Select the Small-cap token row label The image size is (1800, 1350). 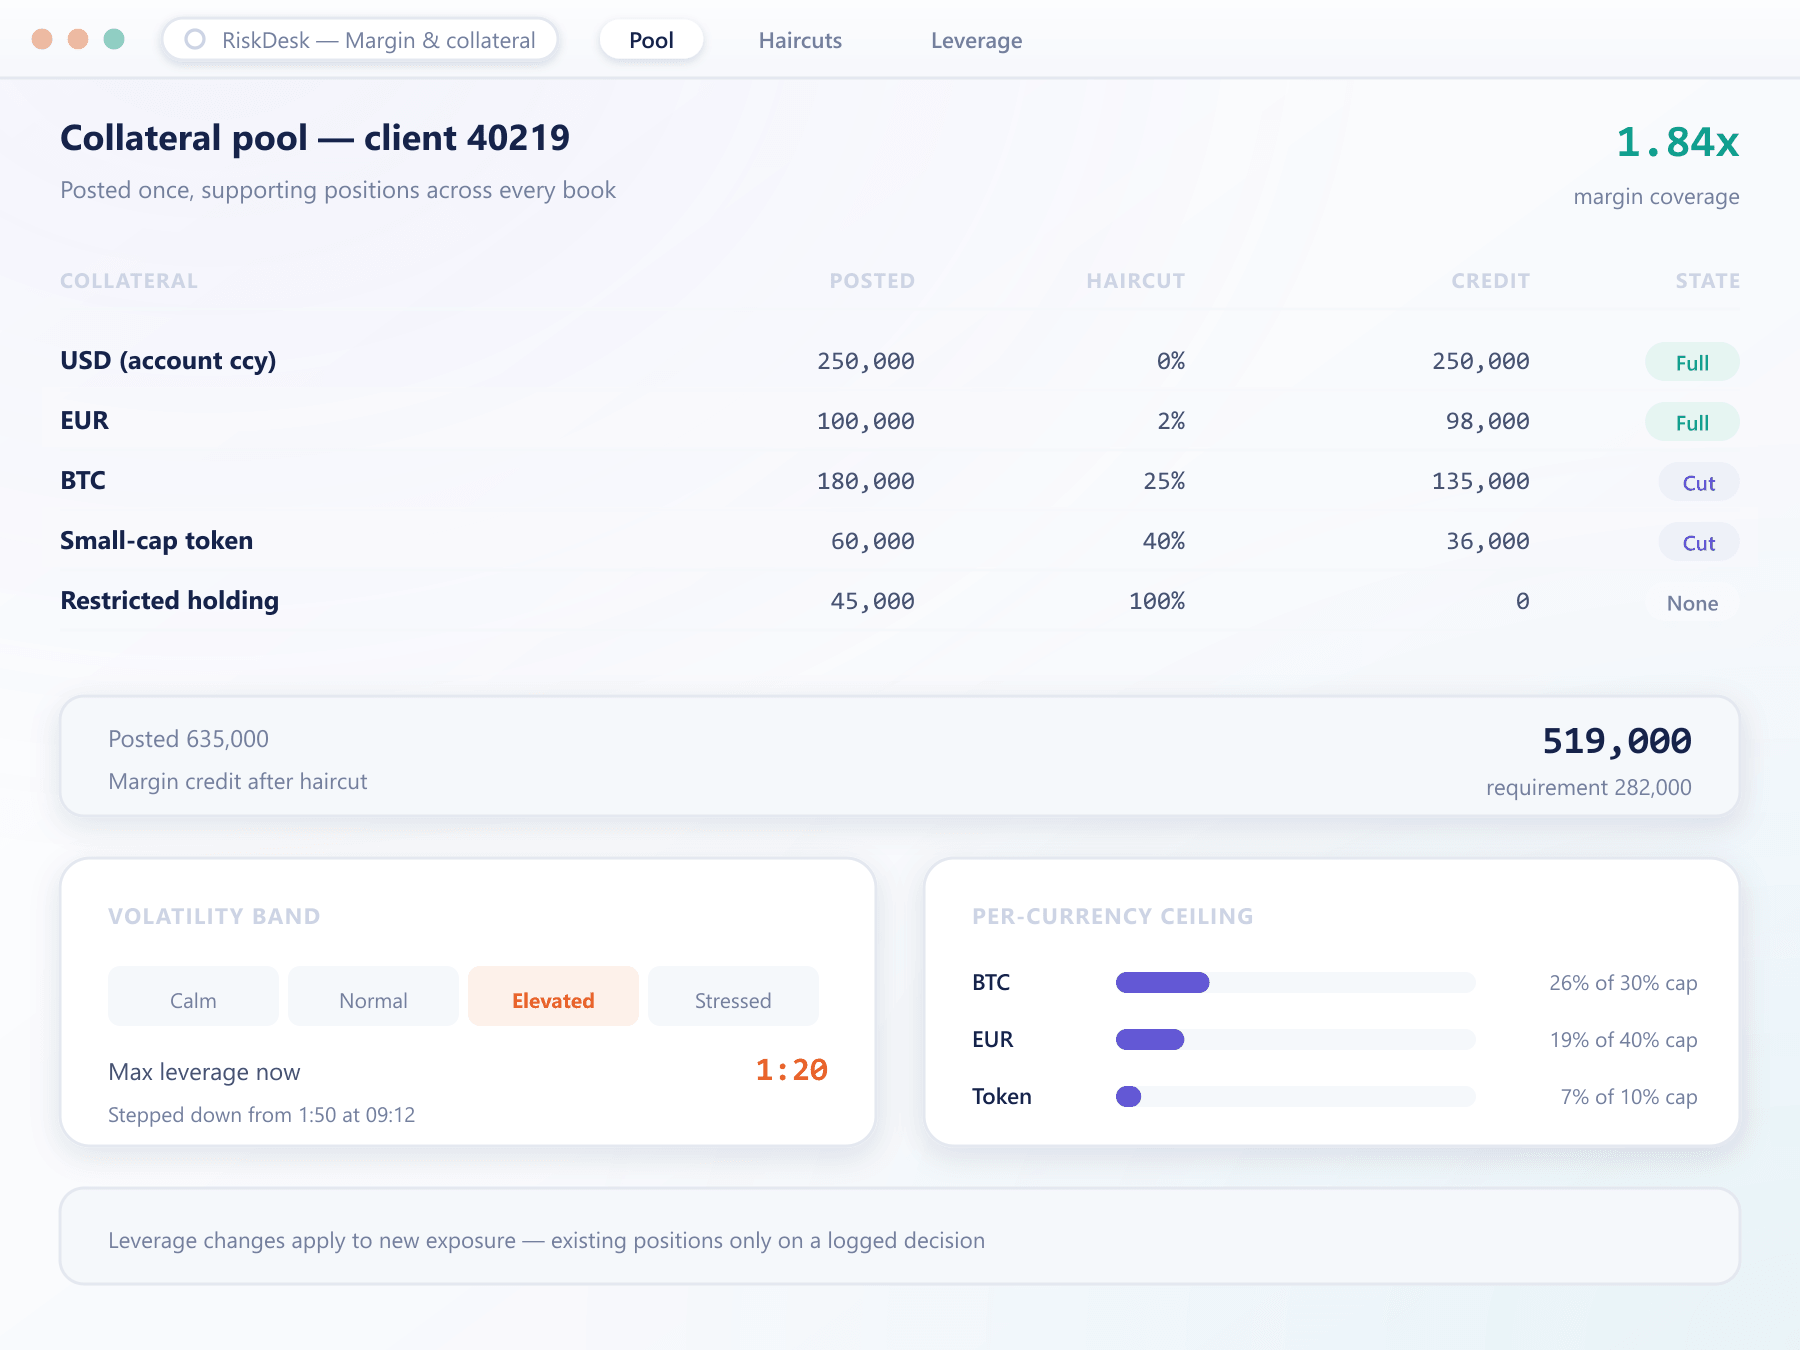coord(156,540)
